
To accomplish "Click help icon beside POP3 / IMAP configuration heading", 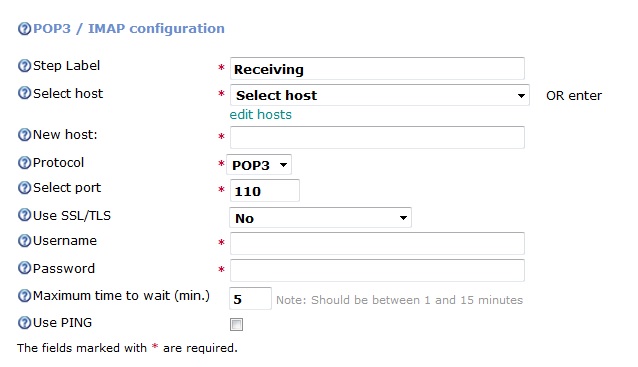I will point(24,29).
